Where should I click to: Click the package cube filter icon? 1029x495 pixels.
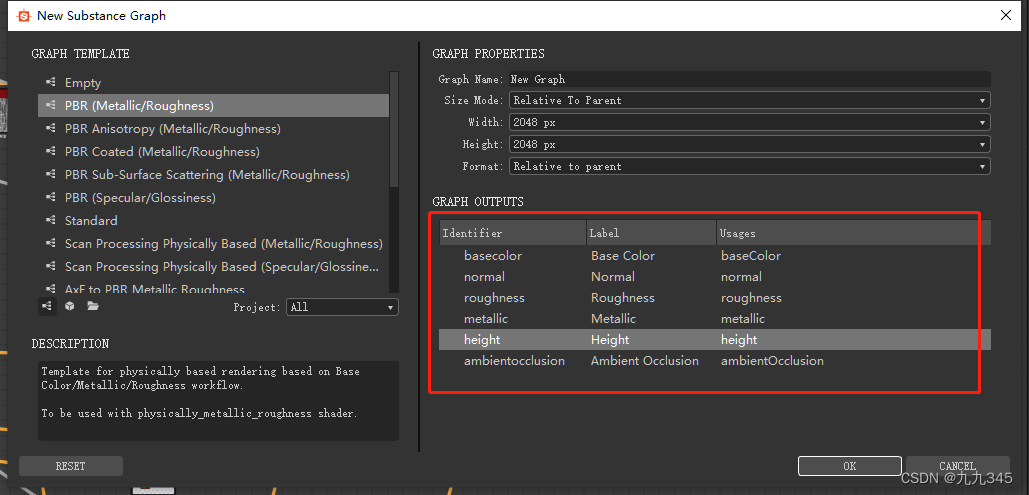[70, 306]
